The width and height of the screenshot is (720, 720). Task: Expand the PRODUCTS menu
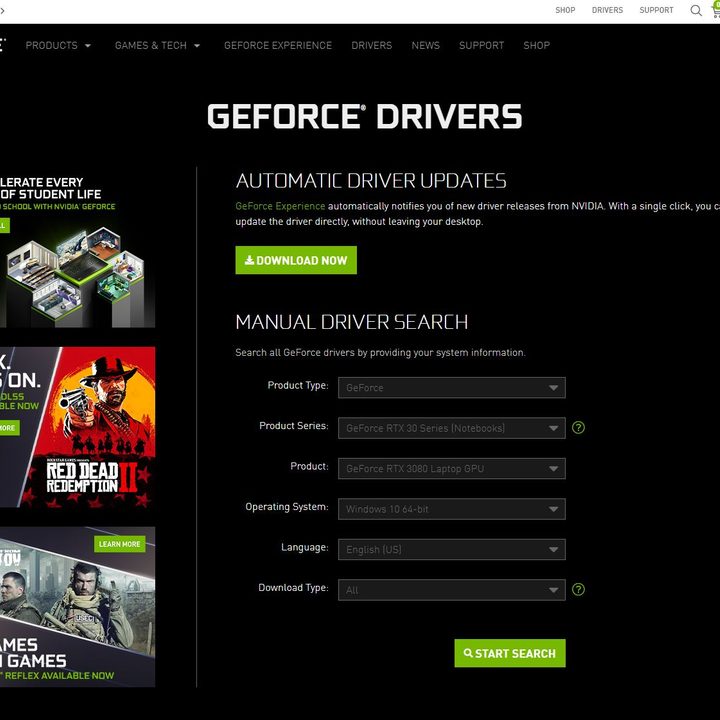click(58, 45)
